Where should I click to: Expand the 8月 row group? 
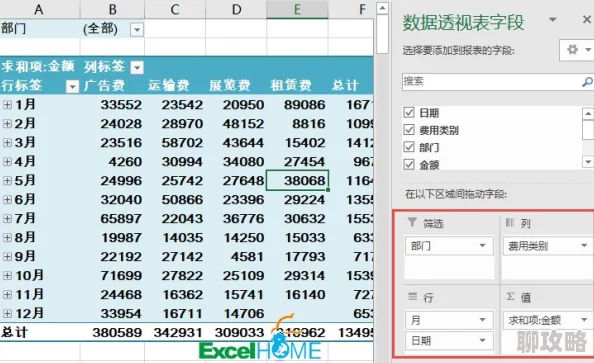[7, 237]
